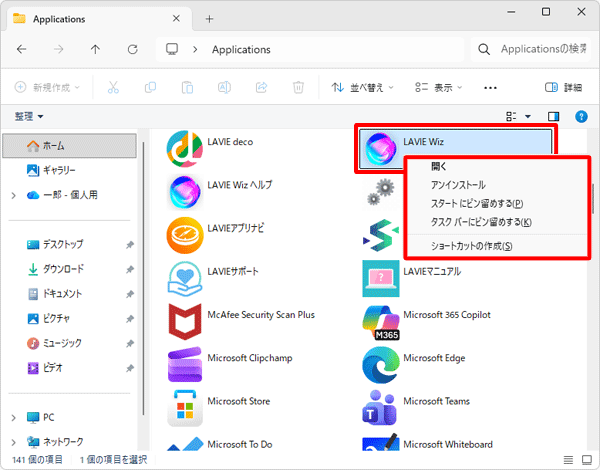Screen dimensions: 600x470
Task: Expand the 一郎 - 個人用 OneDrive node
Action: coord(14,196)
